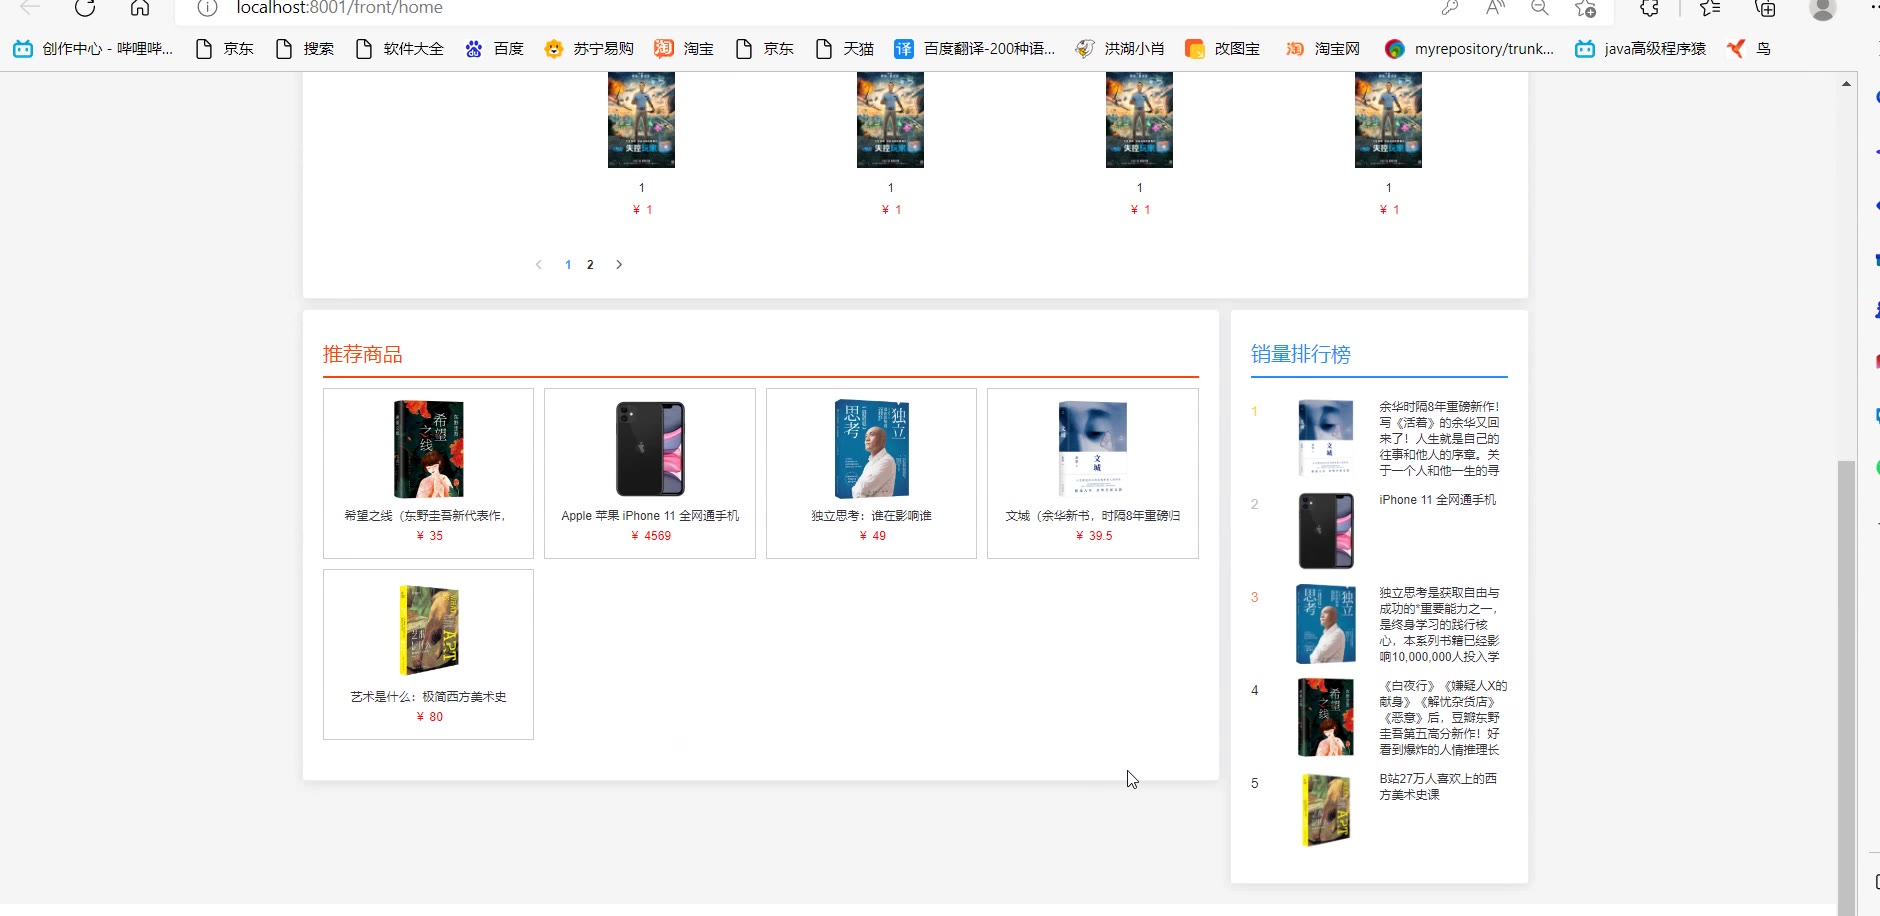Open the 创作中心 - 哔哩哔哩 bookmark

pyautogui.click(x=93, y=48)
